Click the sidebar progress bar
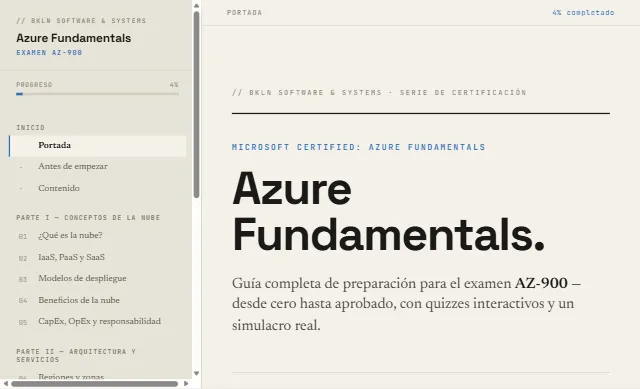Viewport: 640px width, 389px height. [x=97, y=94]
